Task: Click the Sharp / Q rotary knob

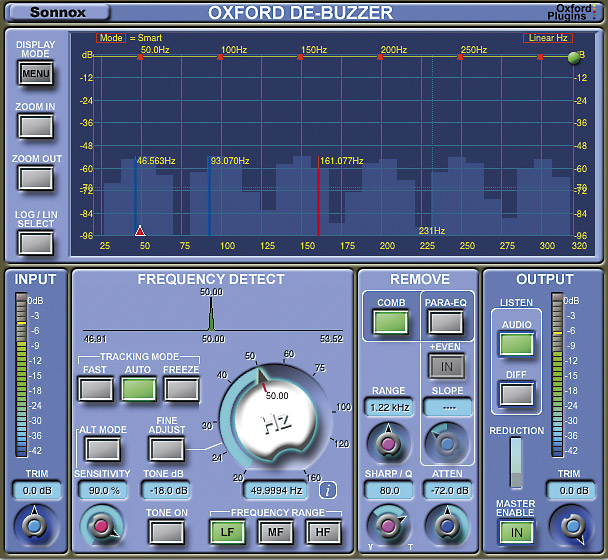Action: tap(389, 526)
